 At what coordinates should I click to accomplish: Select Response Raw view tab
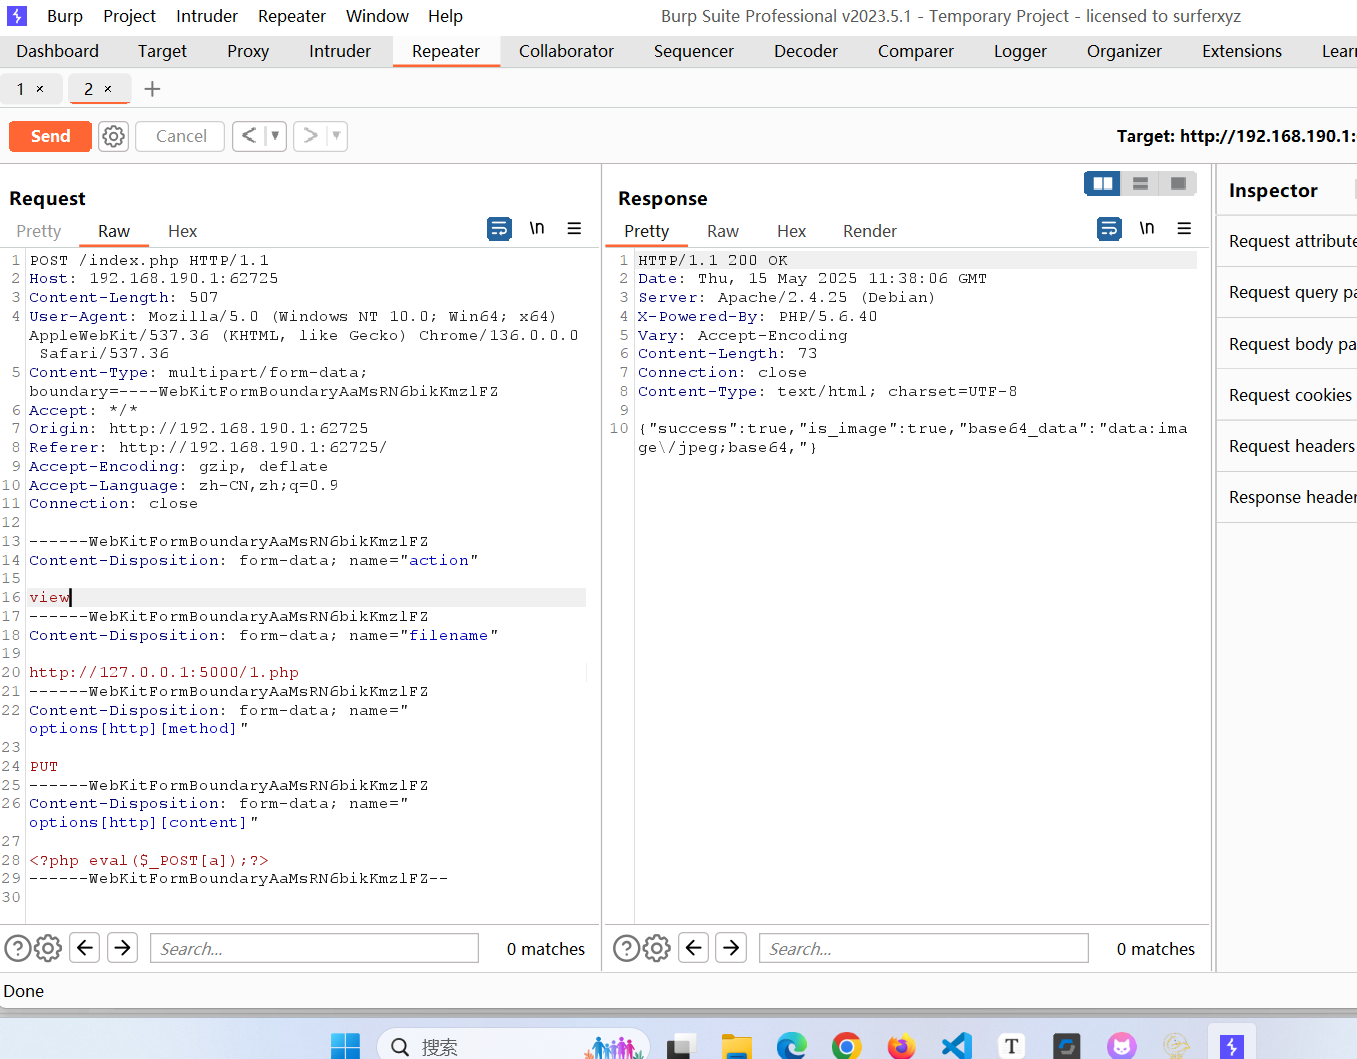pyautogui.click(x=723, y=231)
